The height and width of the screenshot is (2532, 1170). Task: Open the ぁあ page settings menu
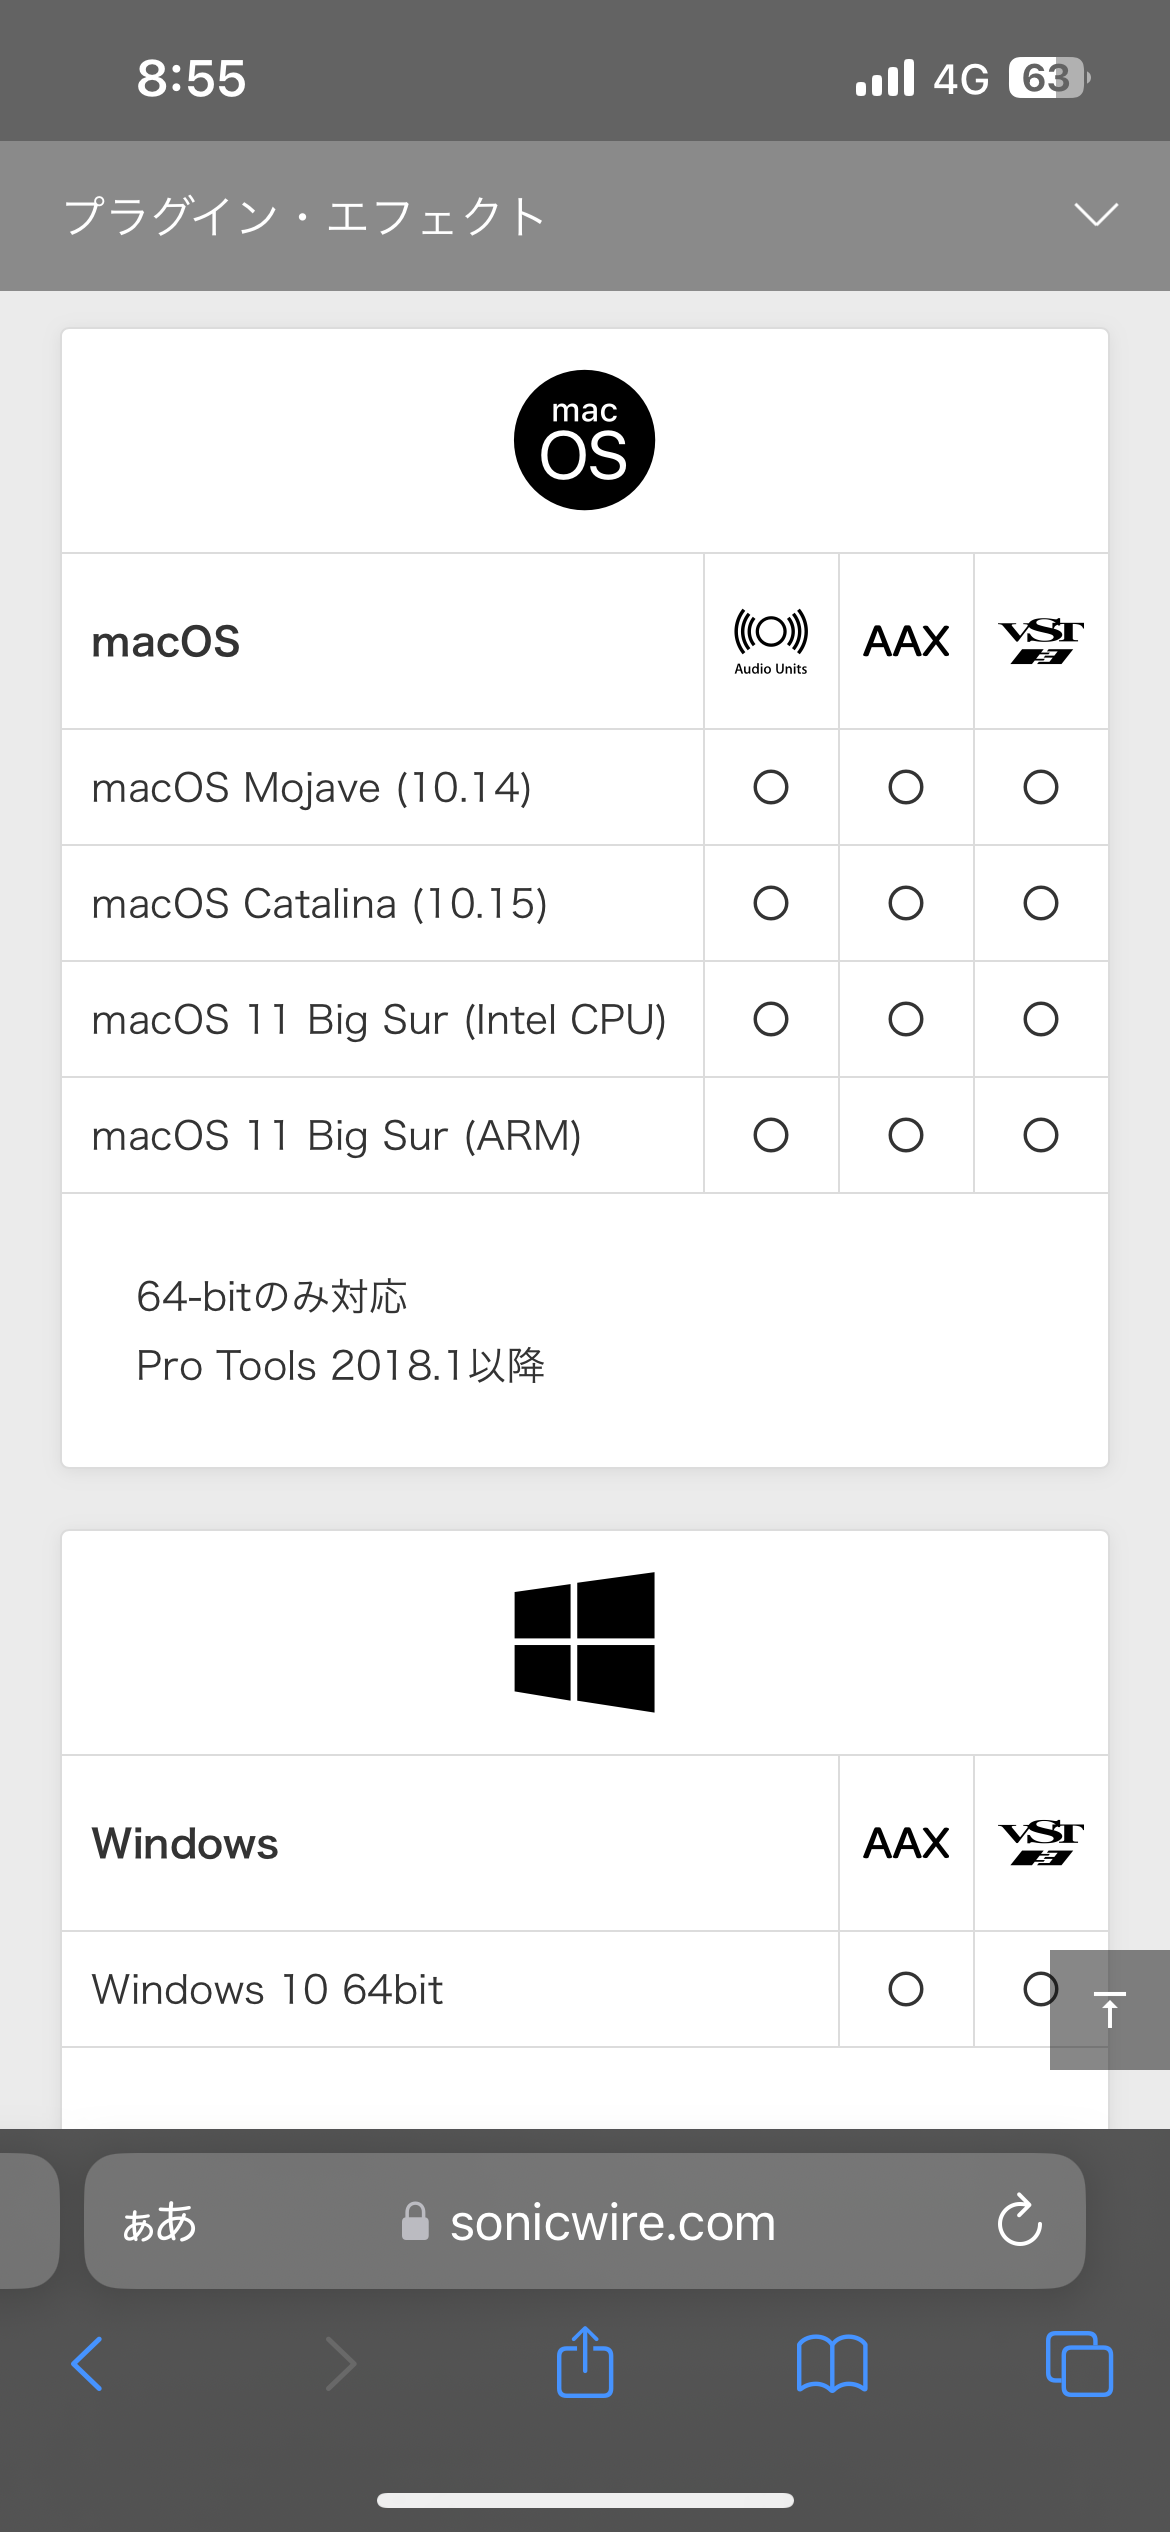(160, 2222)
